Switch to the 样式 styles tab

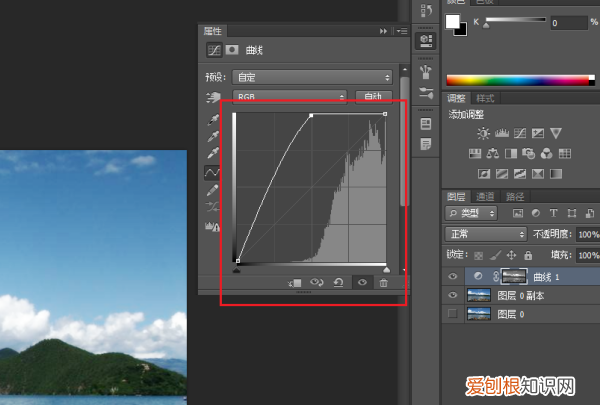coord(486,98)
